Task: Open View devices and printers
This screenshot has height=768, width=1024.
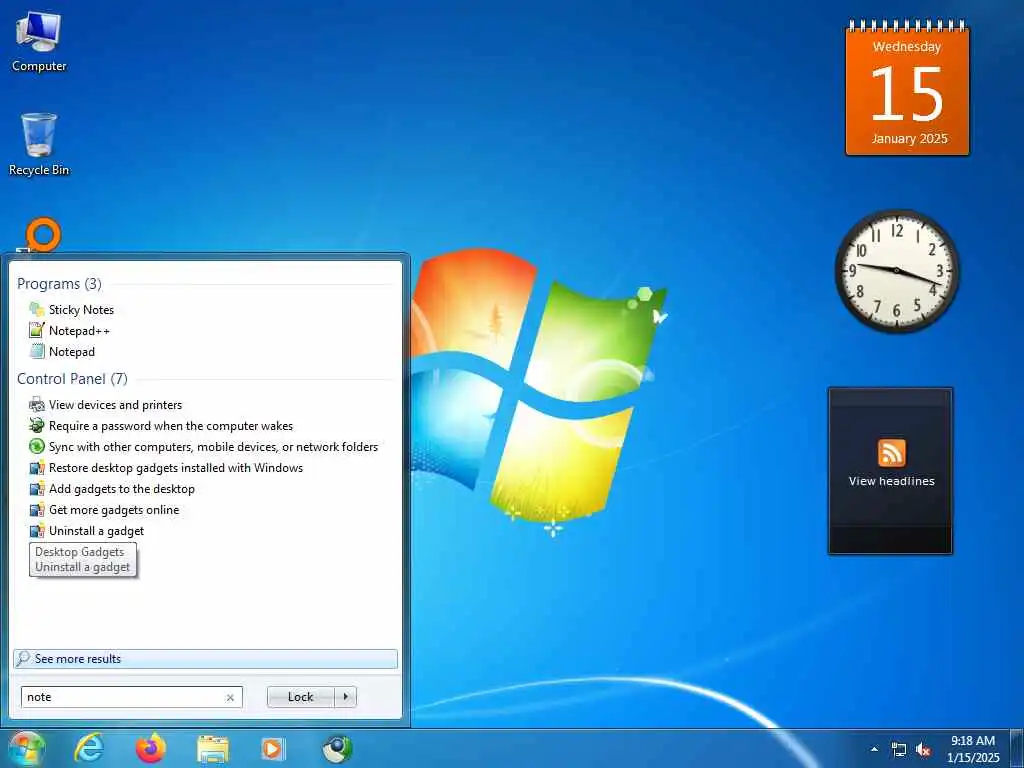Action: (x=115, y=405)
